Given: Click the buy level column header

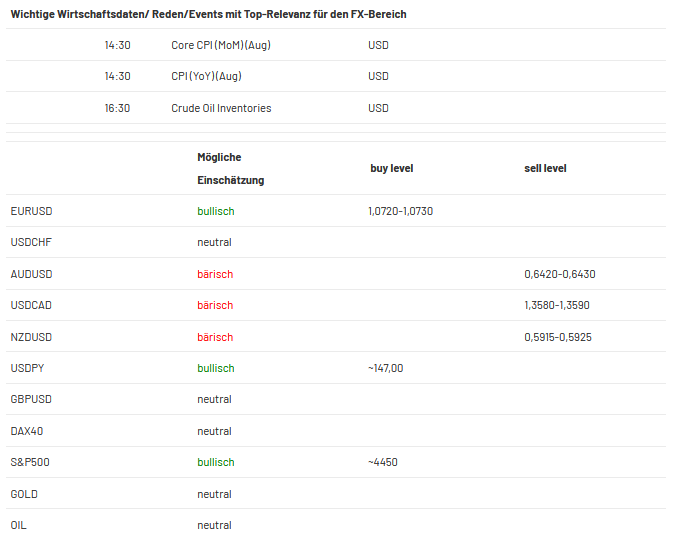Looking at the screenshot, I should point(392,168).
